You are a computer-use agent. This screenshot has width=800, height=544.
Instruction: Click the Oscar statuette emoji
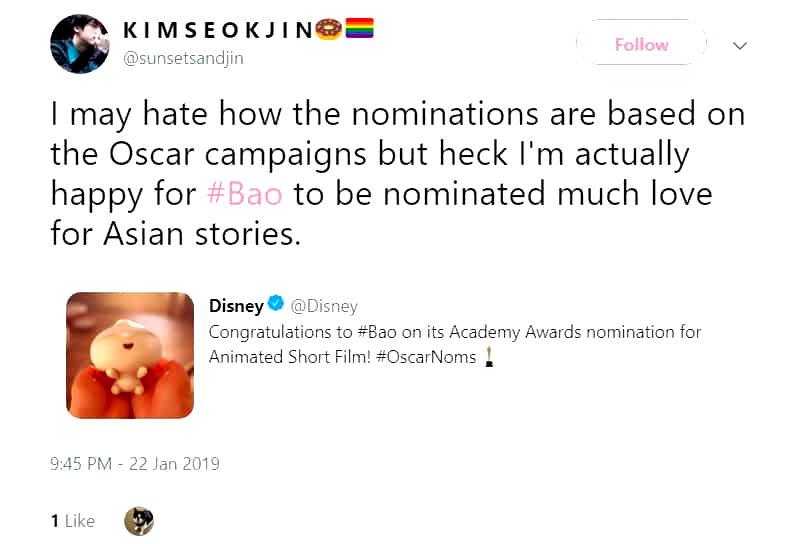489,357
